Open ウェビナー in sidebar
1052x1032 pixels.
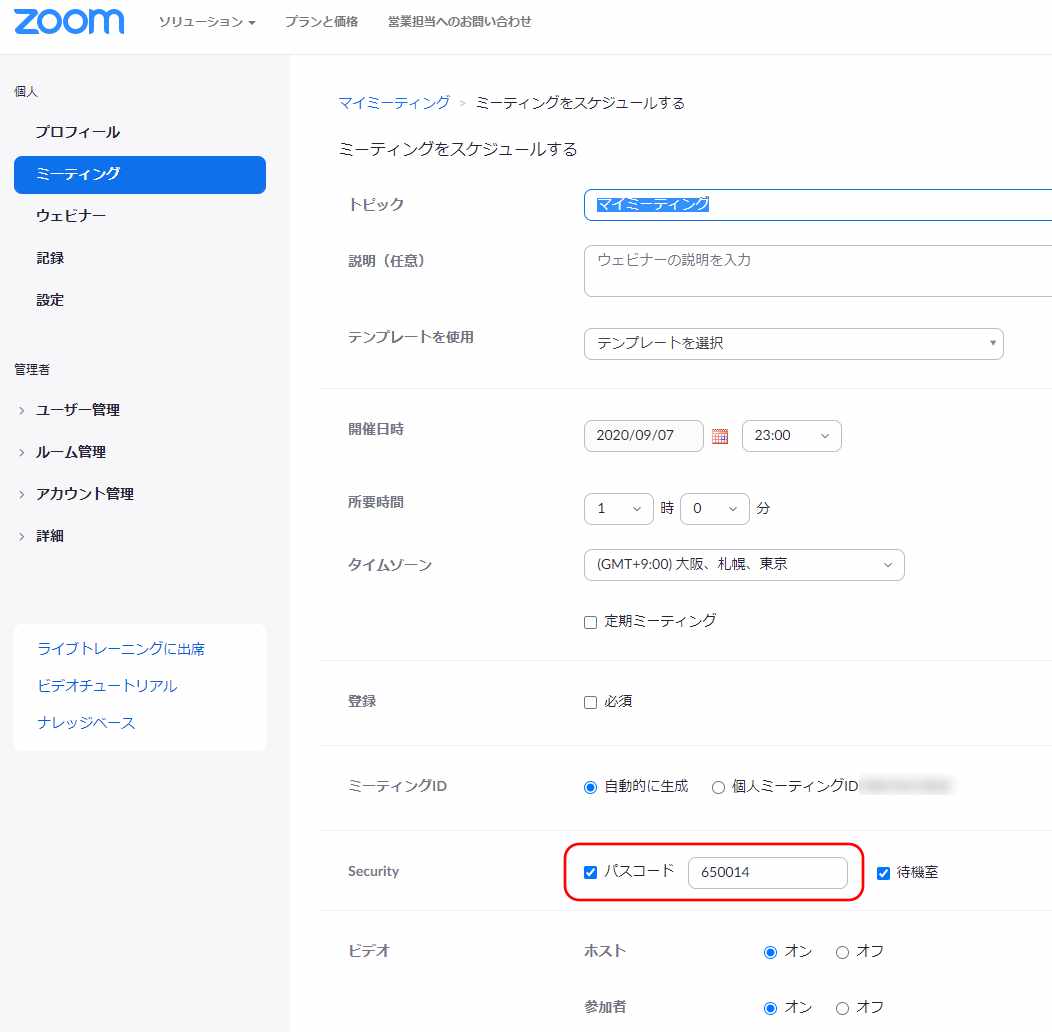[71, 216]
